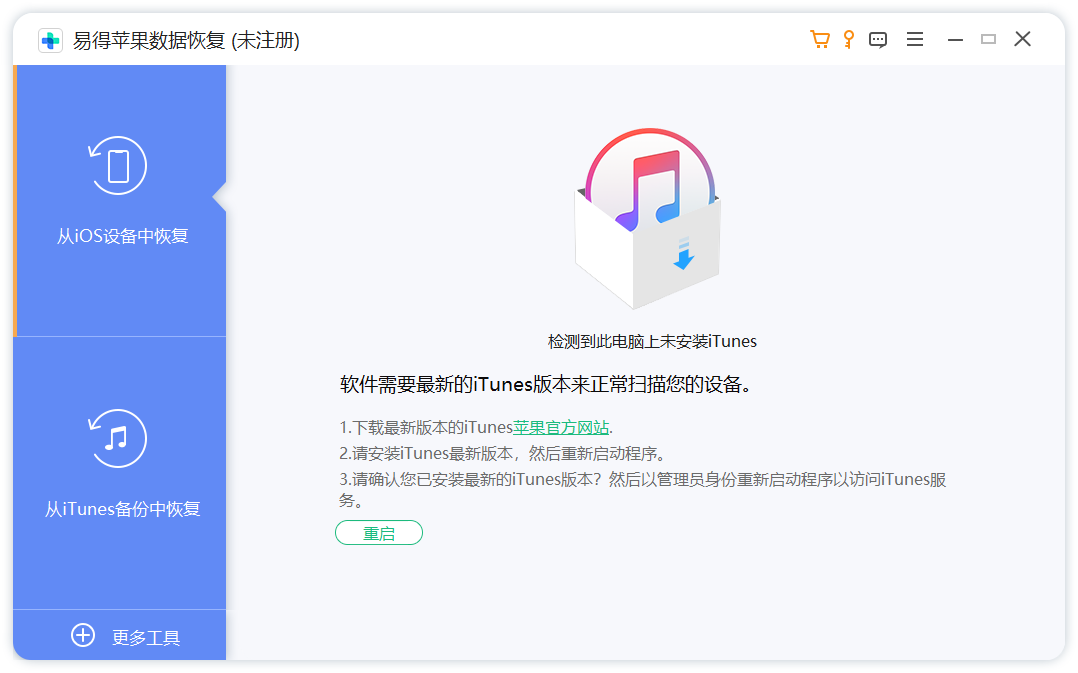
Task: Click the plus icon beside 更多工具
Action: (83, 635)
